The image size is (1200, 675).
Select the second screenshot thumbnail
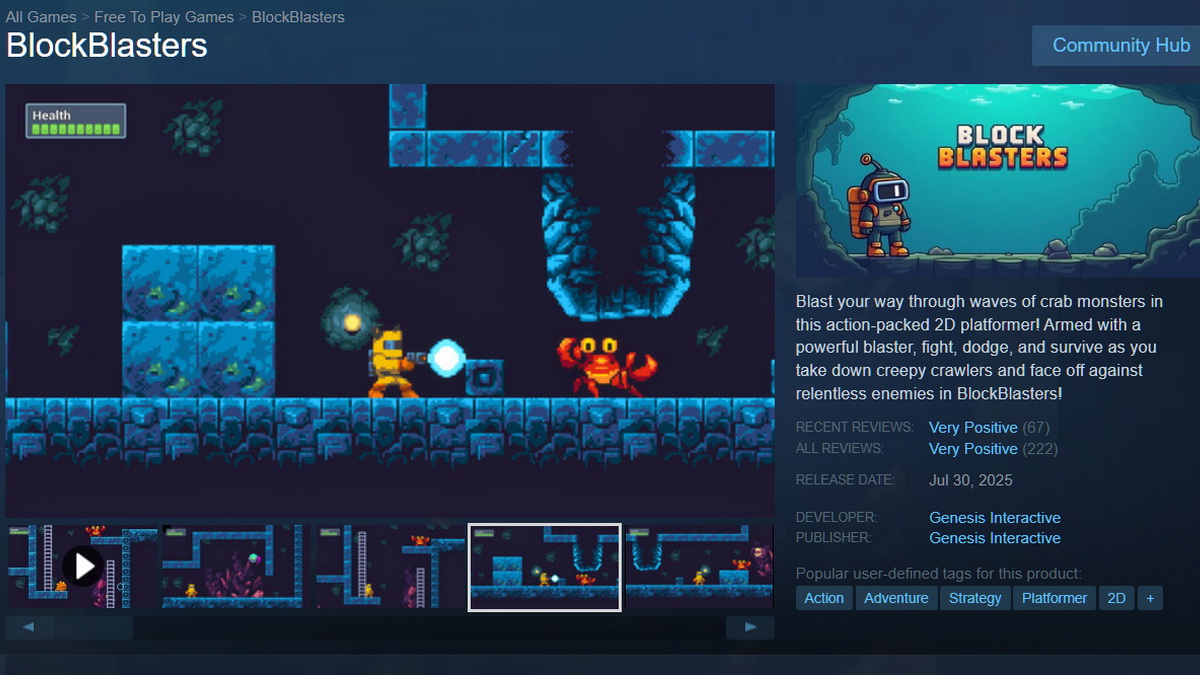pos(237,566)
